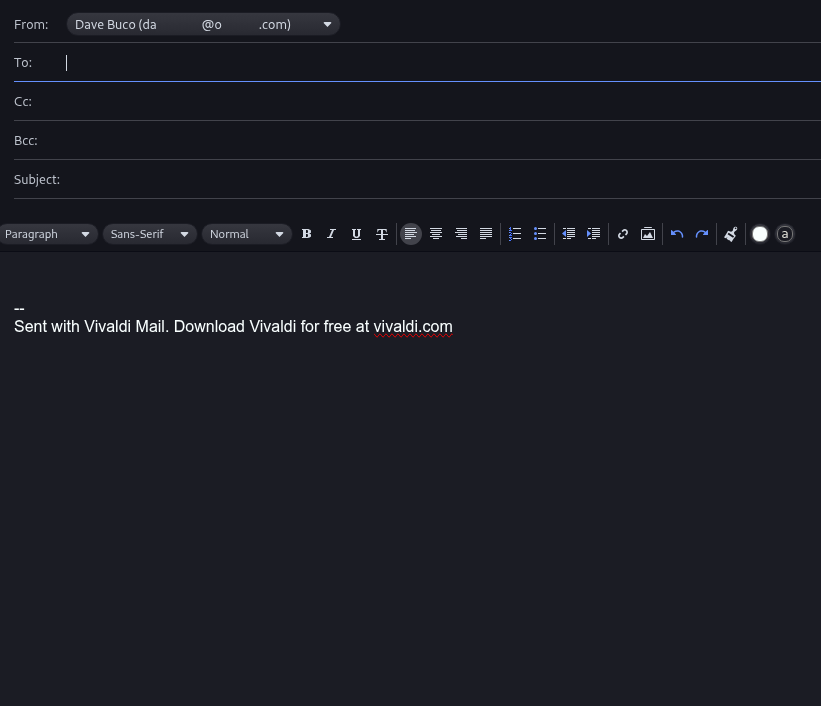Toggle underline formatting
The height and width of the screenshot is (706, 821).
(357, 234)
